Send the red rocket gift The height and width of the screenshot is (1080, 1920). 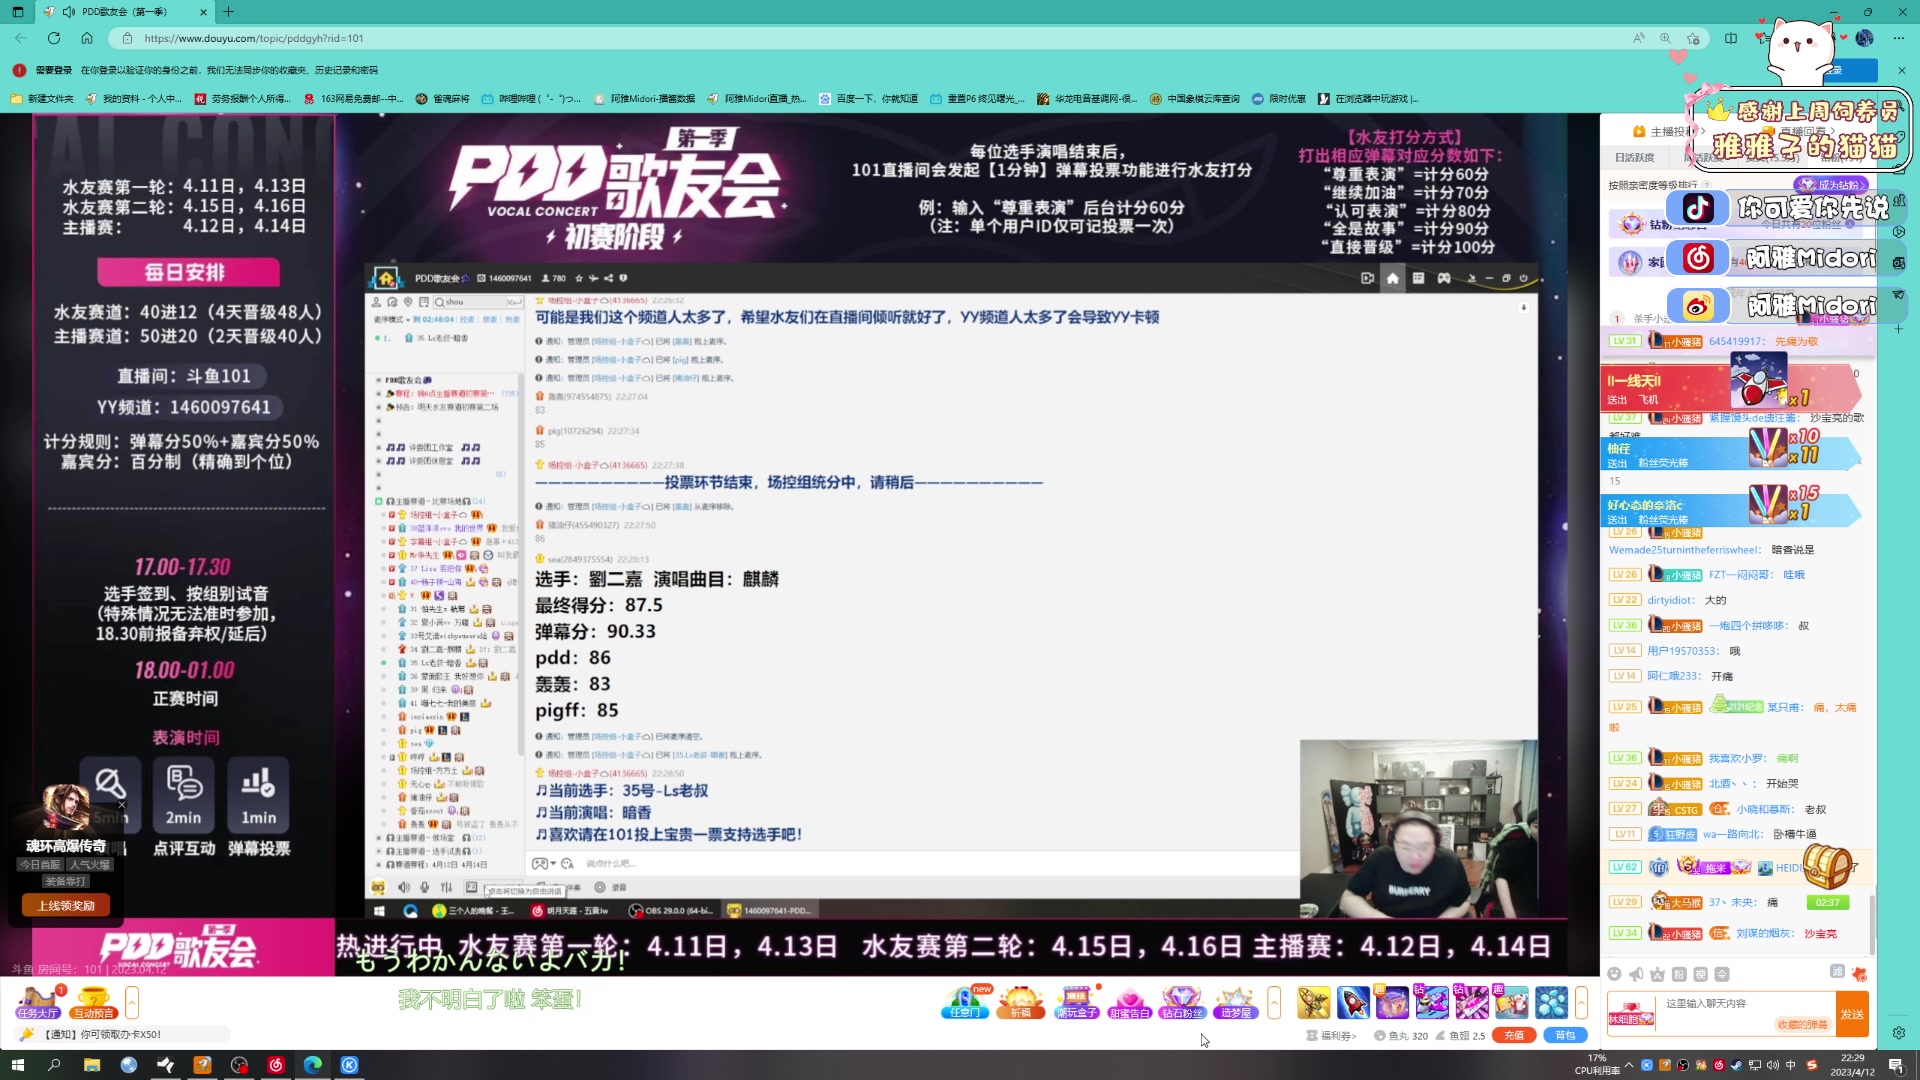tap(1352, 1001)
